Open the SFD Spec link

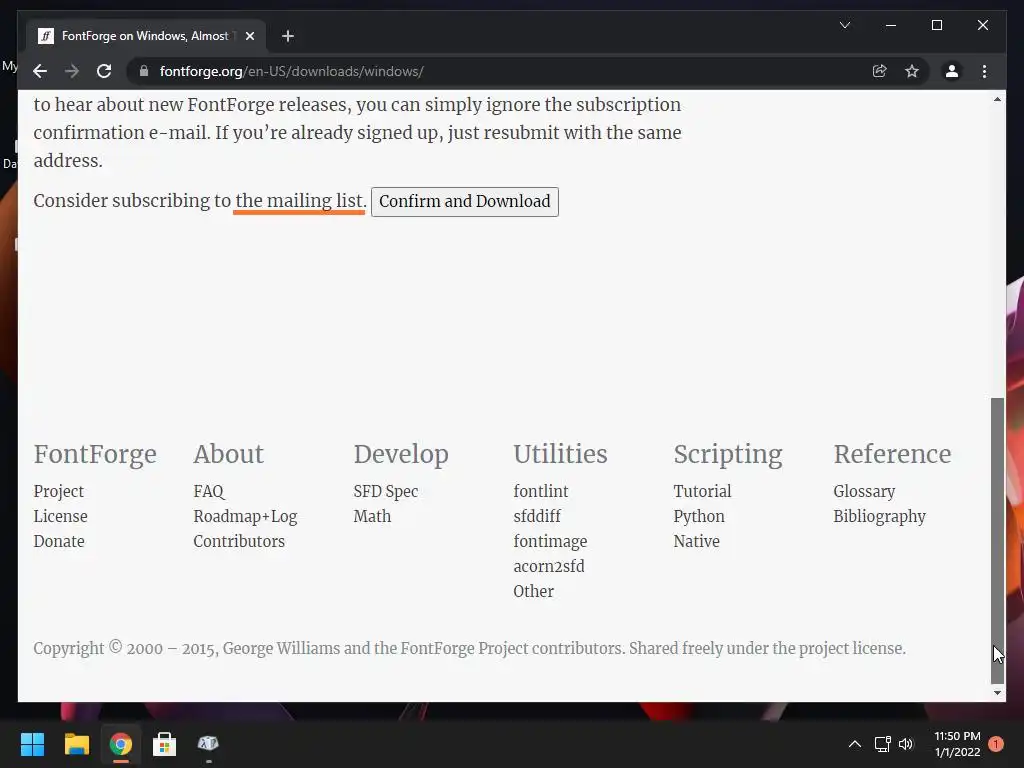click(x=386, y=492)
